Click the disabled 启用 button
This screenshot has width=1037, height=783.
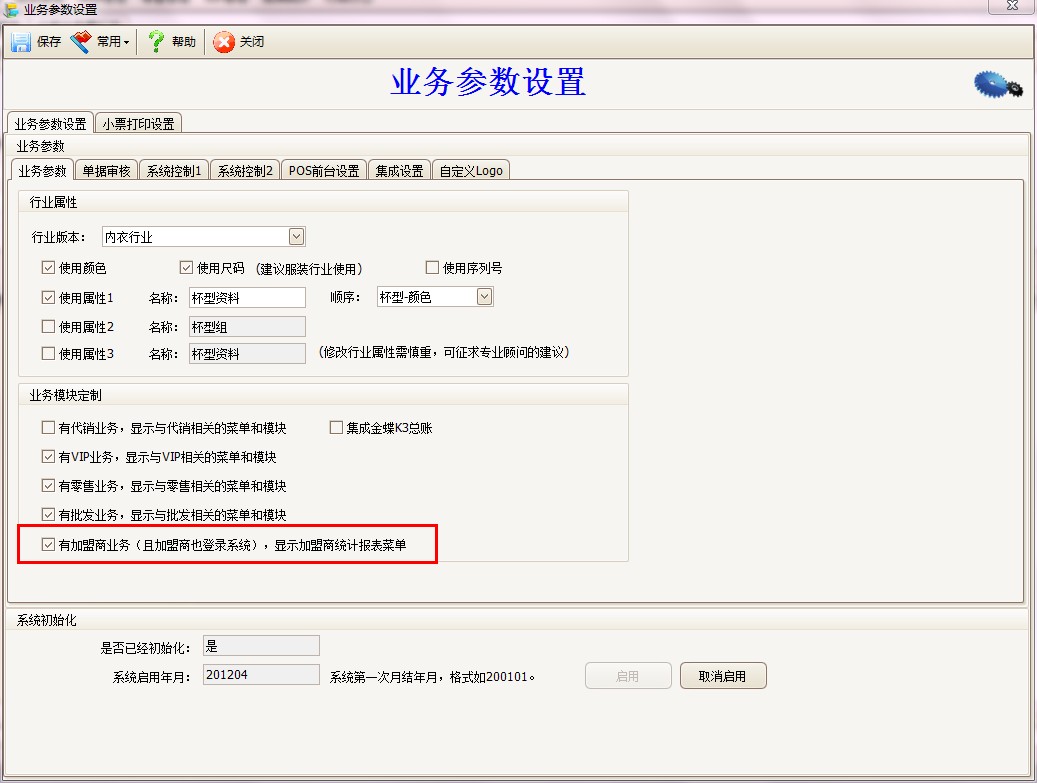(628, 675)
